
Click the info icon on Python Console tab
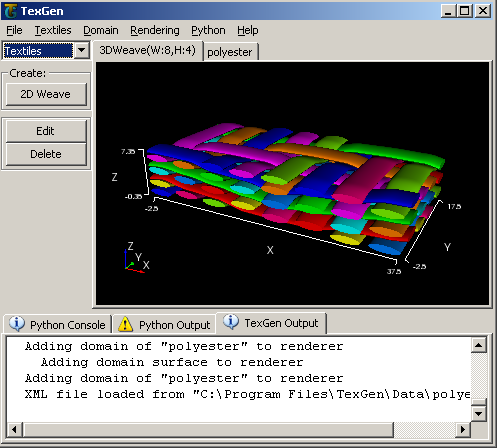(17, 323)
